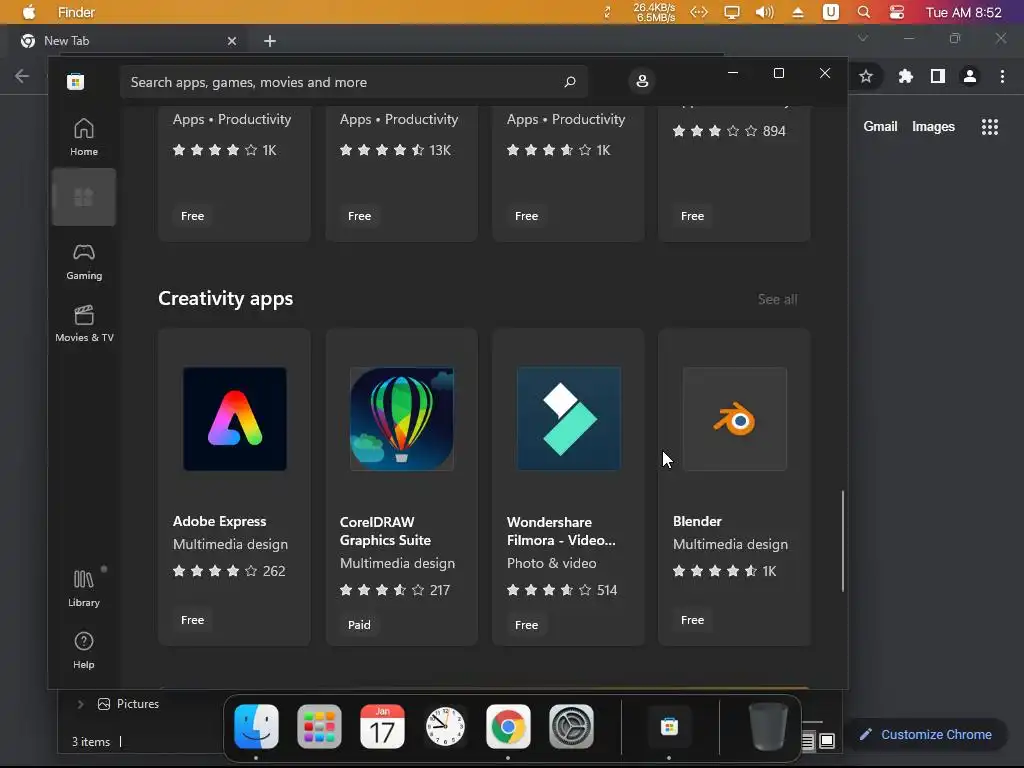
Task: Switch file manager to large icons view
Action: click(x=827, y=741)
